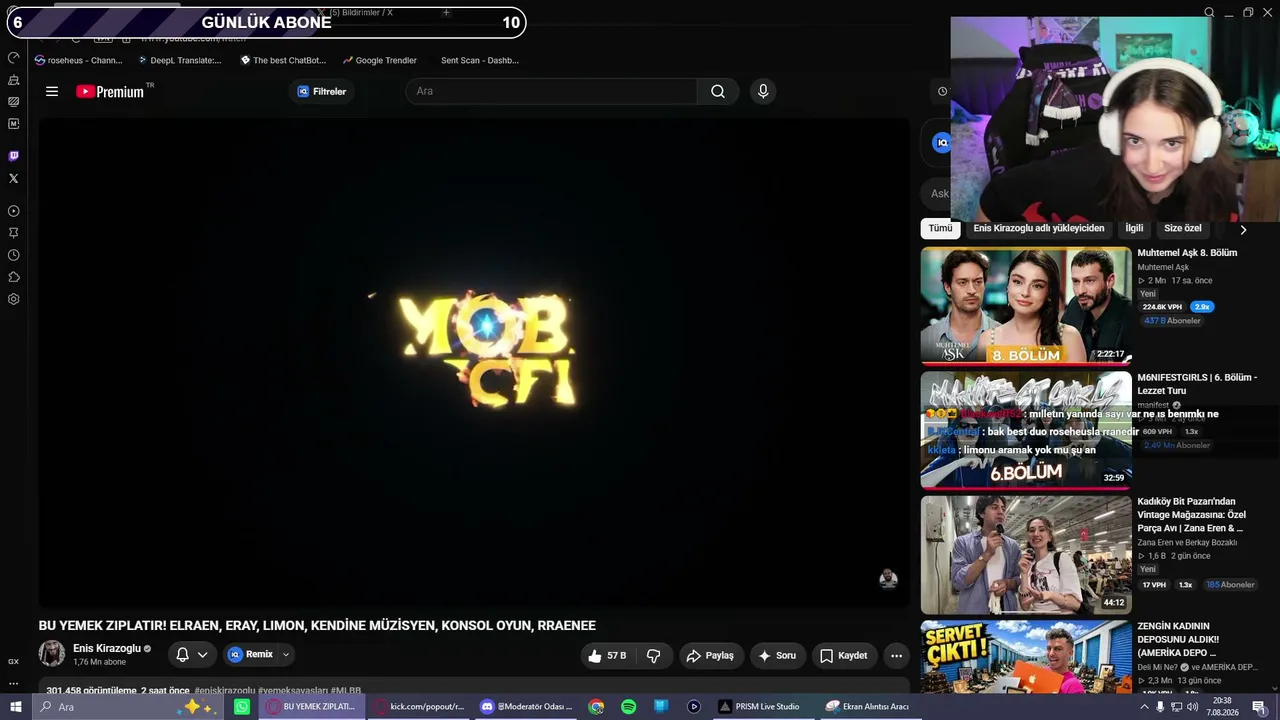Expand the Remix button dropdown arrow
This screenshot has height=720, width=1280.
coord(286,655)
